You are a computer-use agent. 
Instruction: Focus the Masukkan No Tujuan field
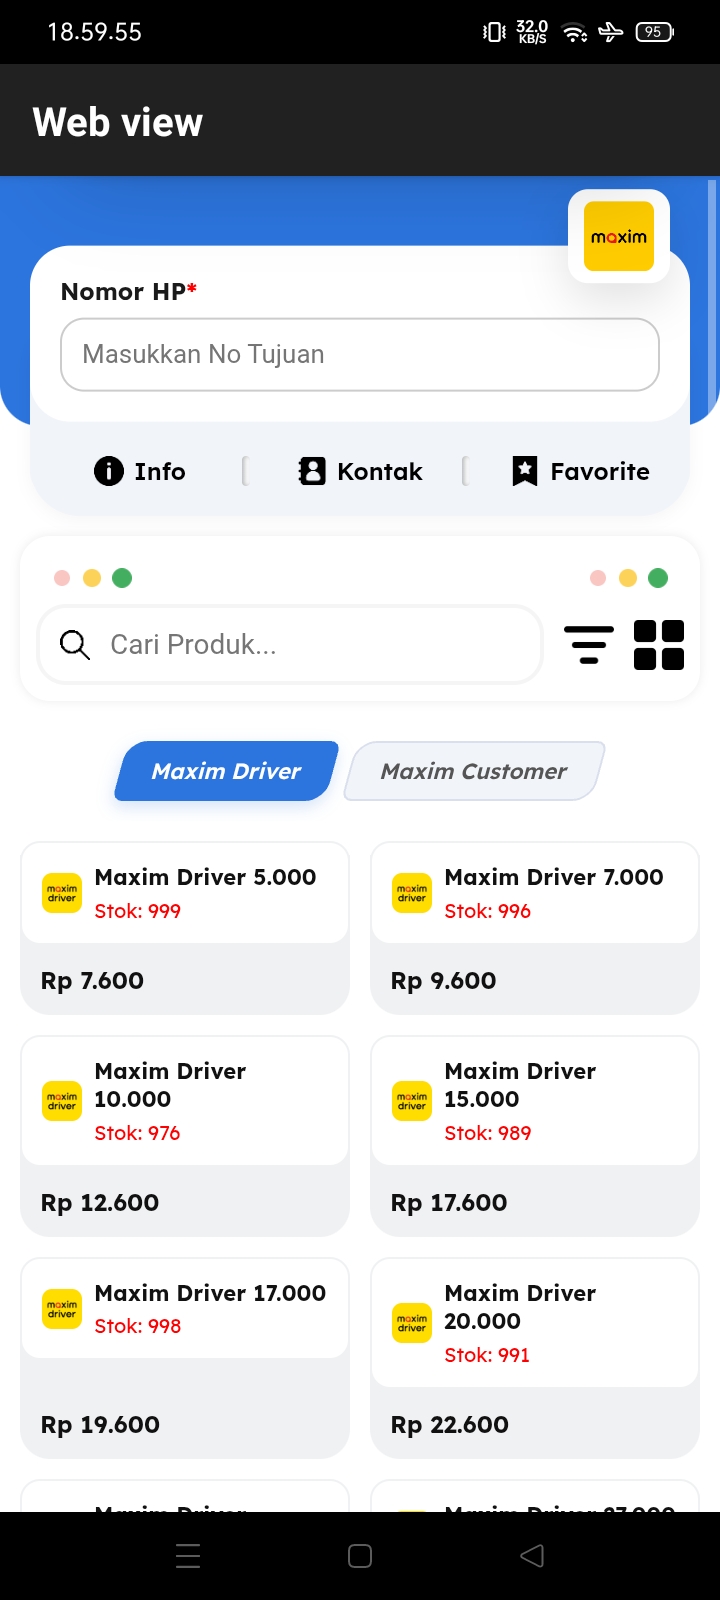click(360, 355)
